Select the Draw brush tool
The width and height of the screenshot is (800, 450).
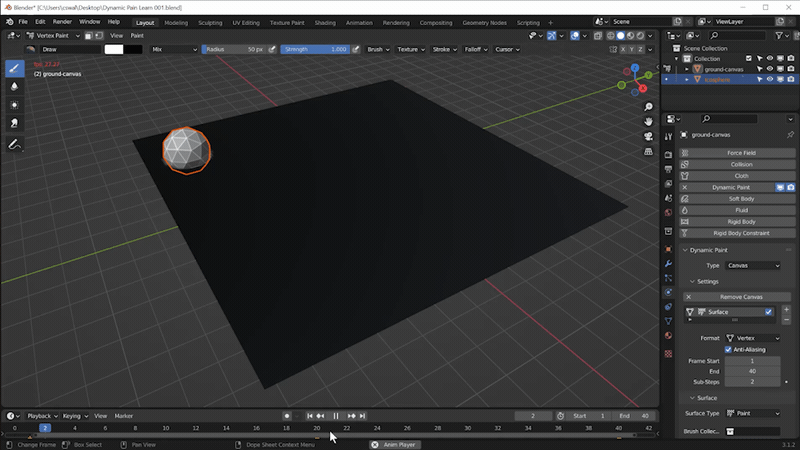coord(14,68)
